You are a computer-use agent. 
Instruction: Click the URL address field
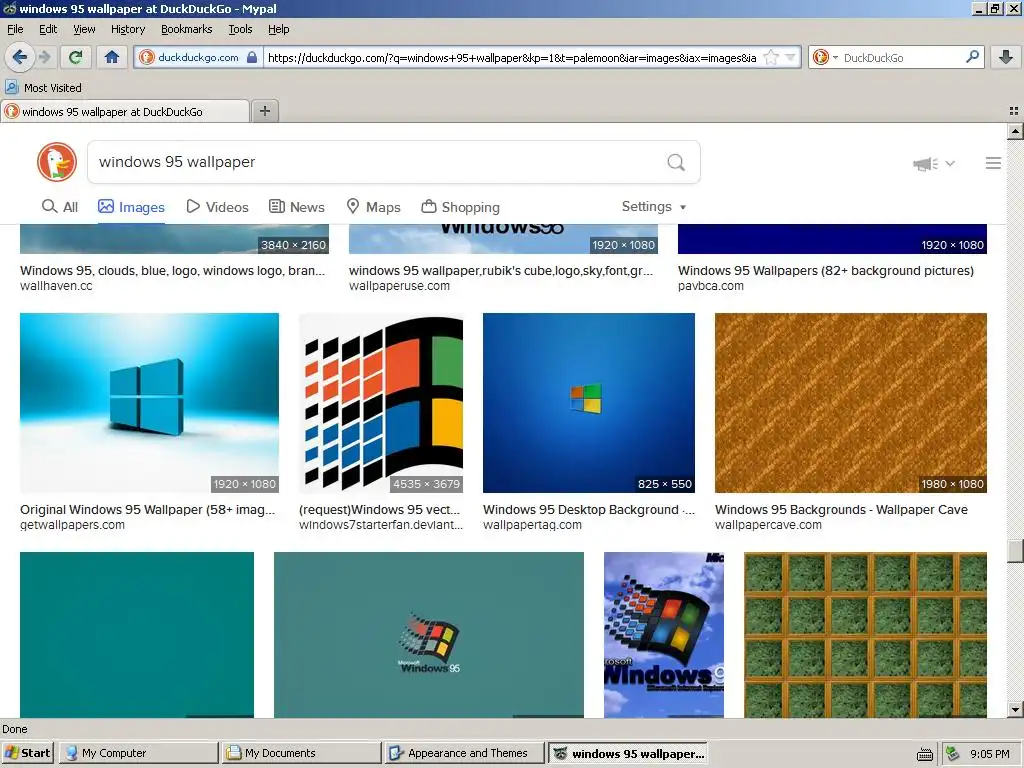(512, 57)
